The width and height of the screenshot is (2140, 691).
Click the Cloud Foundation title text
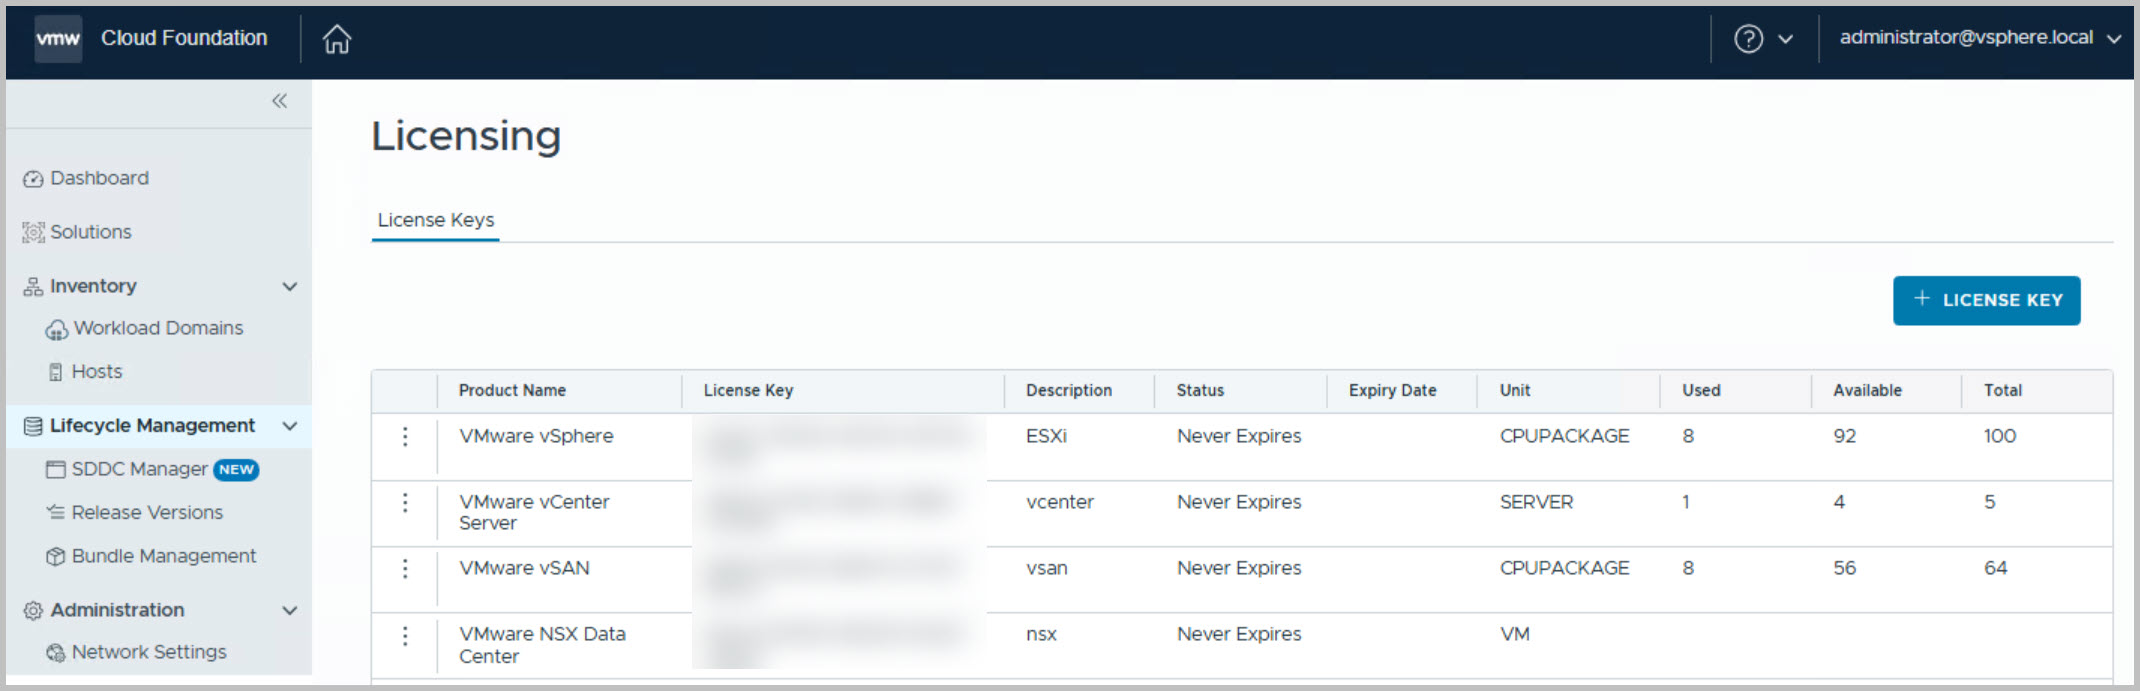184,38
